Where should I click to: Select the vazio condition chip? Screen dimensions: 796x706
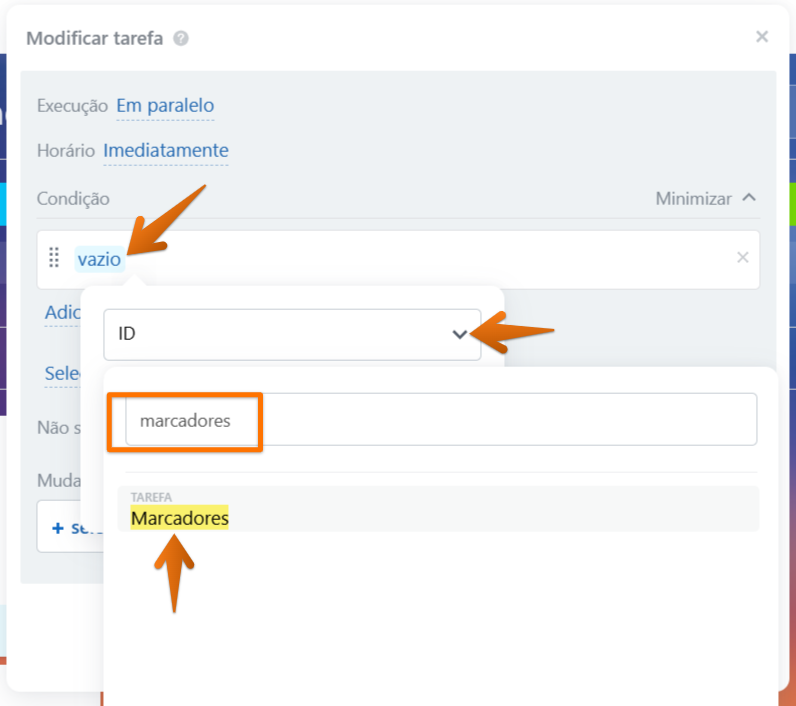tap(100, 259)
